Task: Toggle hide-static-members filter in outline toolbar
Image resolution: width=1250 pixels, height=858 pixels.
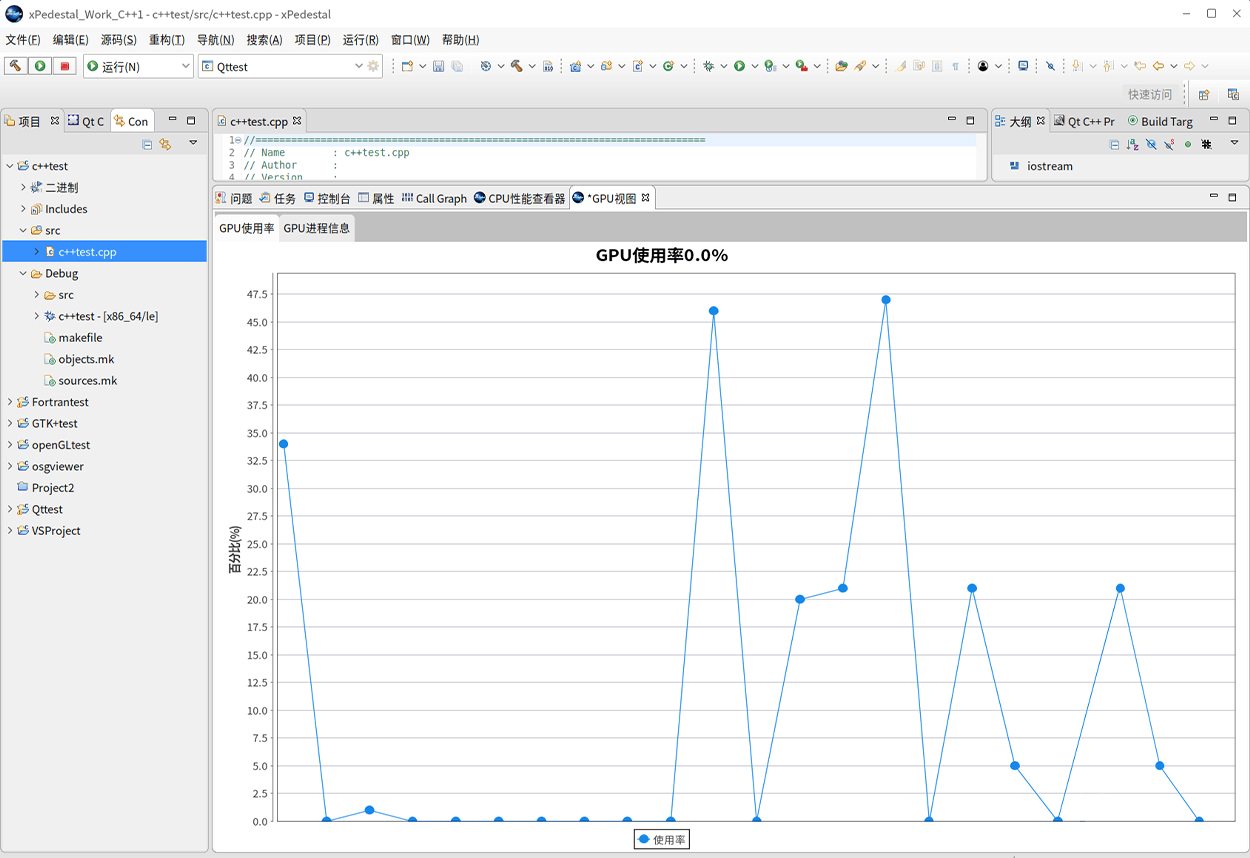Action: click(1169, 144)
